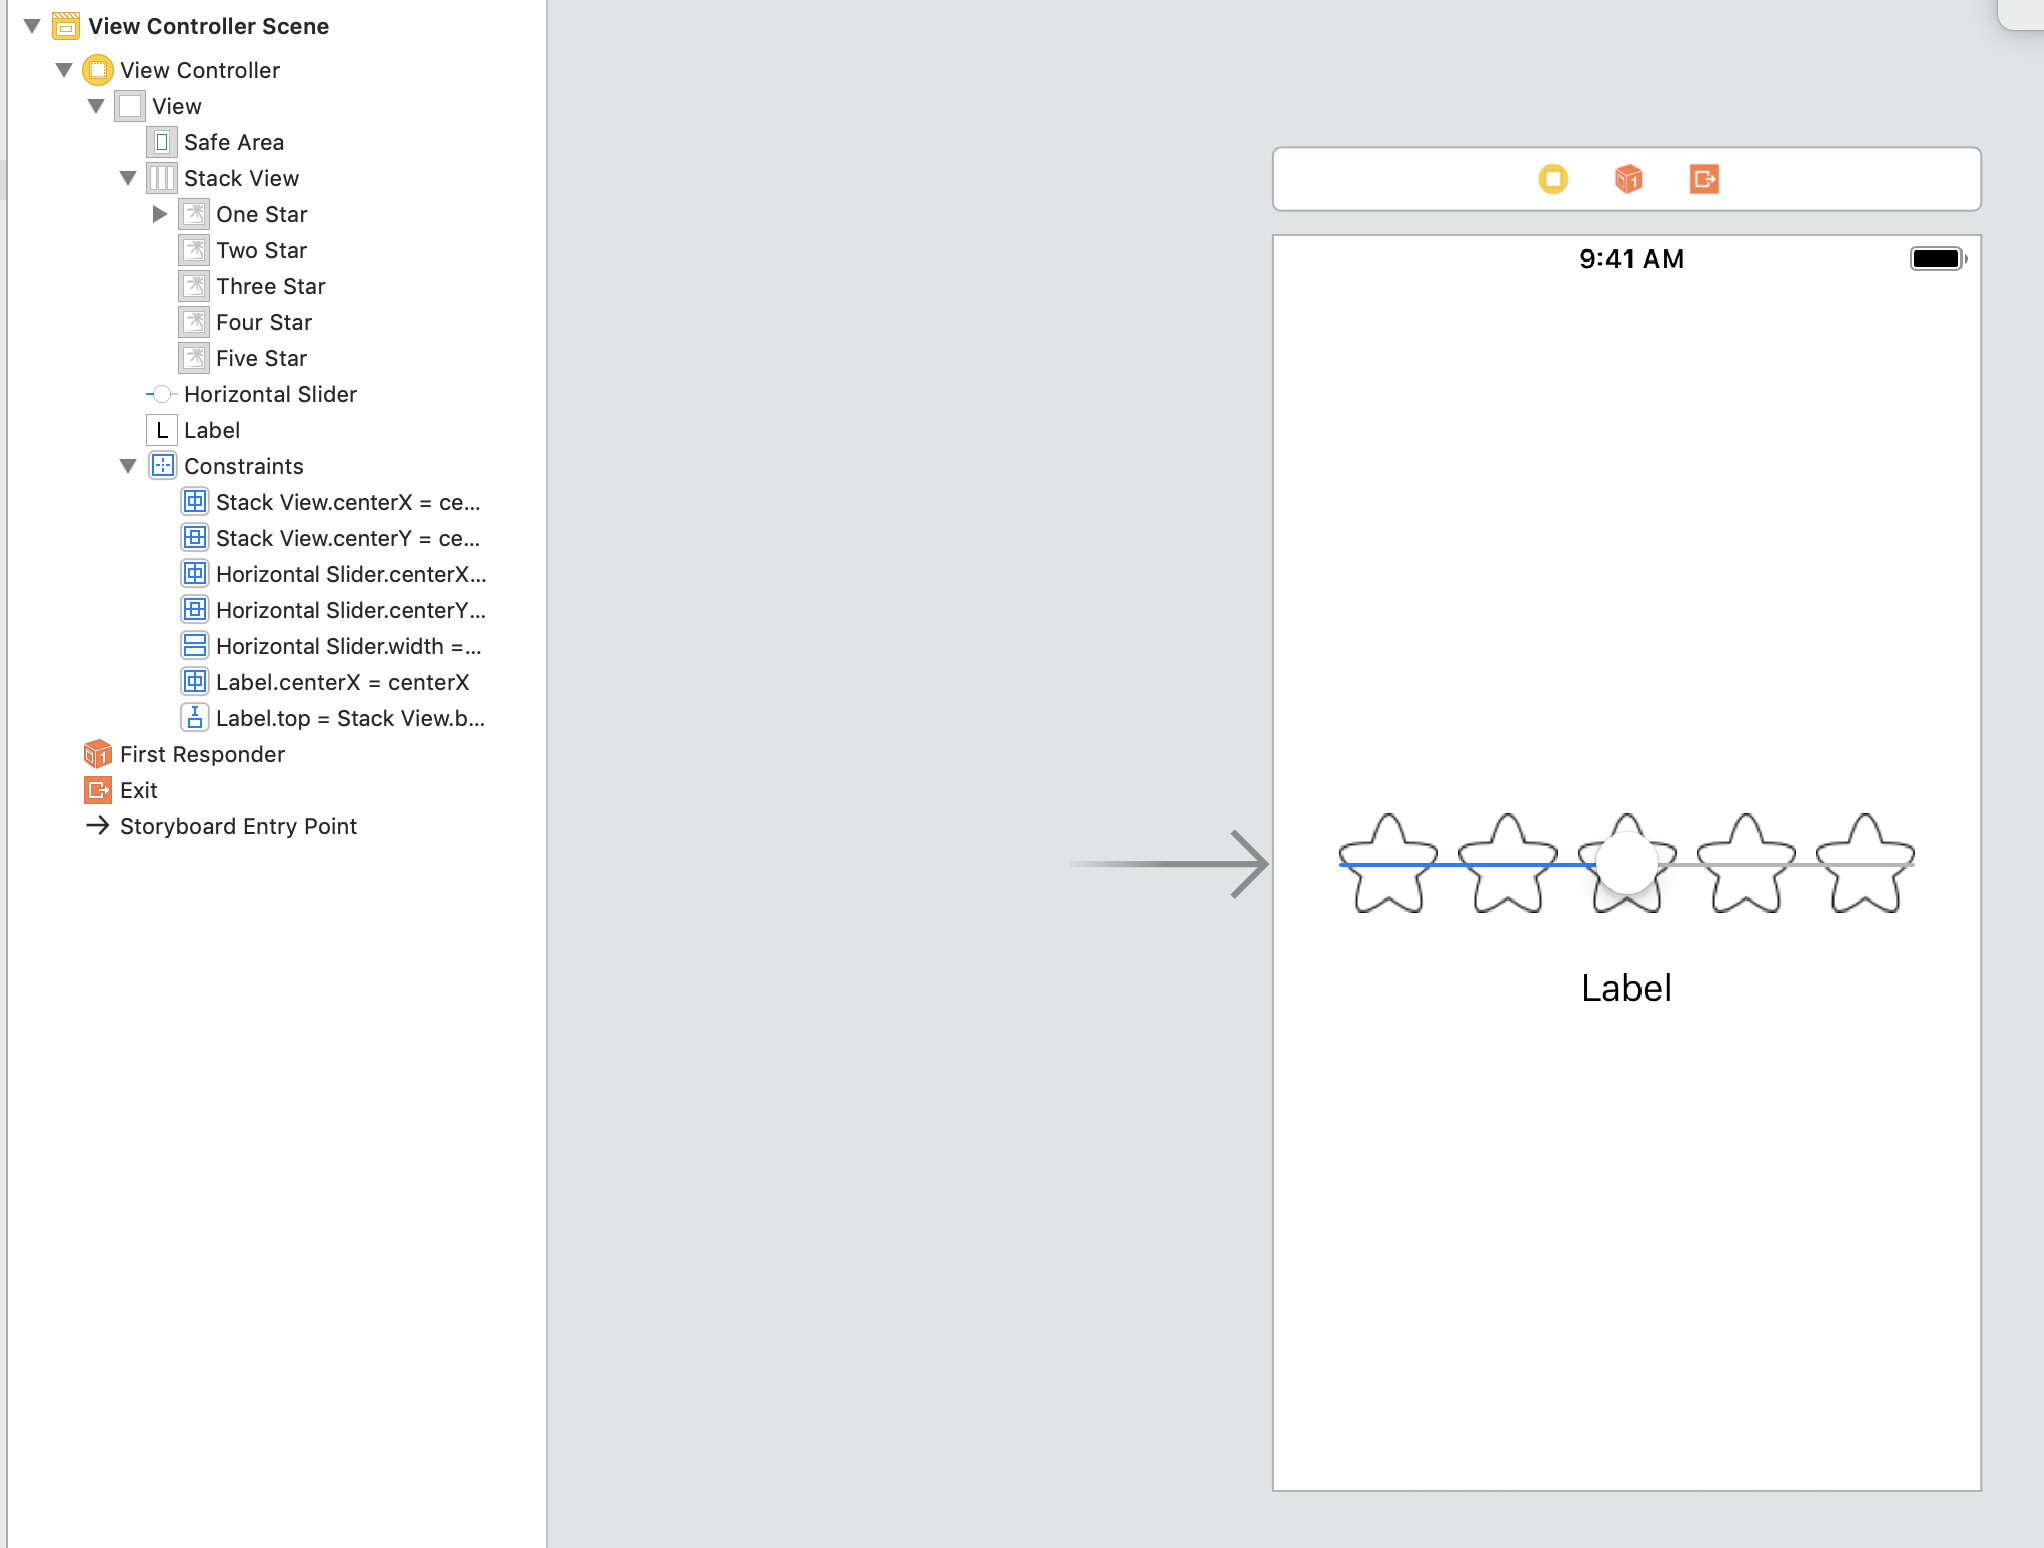Click the Exit icon in scene dock
Image resolution: width=2044 pixels, height=1548 pixels.
(1704, 179)
